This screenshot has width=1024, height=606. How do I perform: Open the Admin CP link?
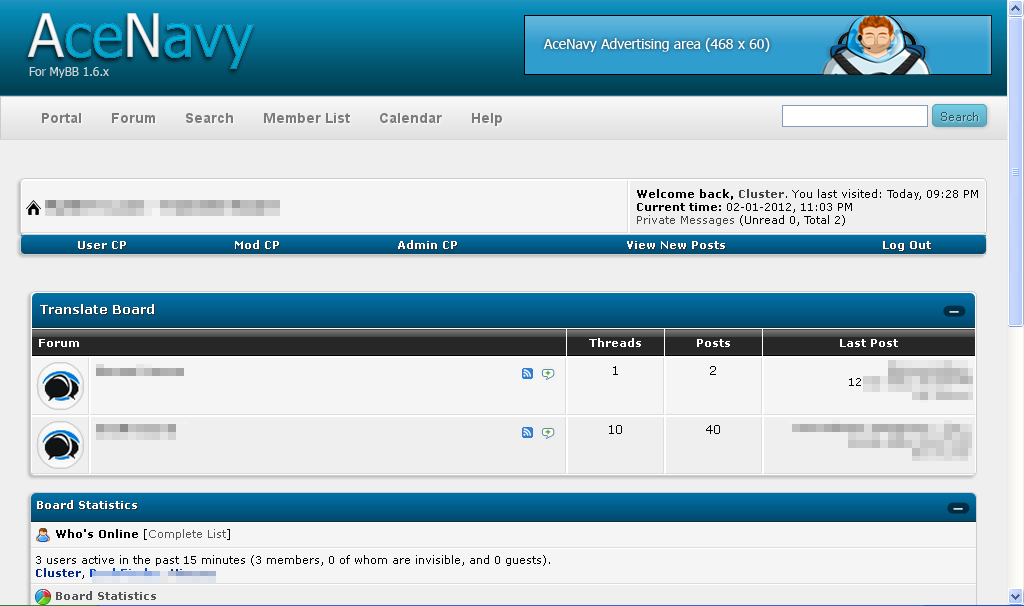click(427, 245)
